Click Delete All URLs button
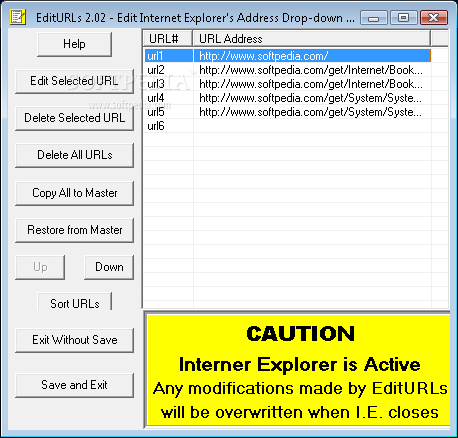 tap(74, 155)
